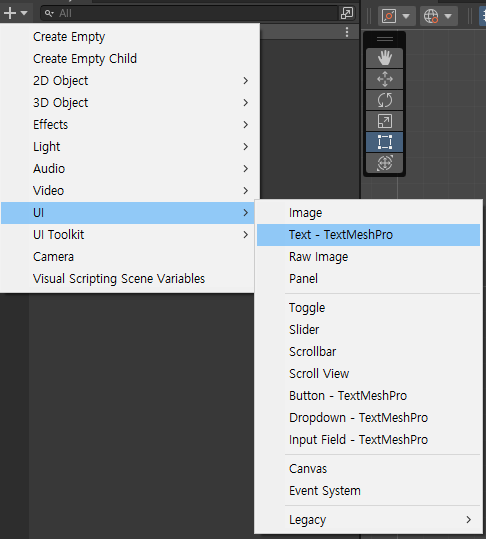Click the global/local handle rotation globe icon

click(x=431, y=16)
